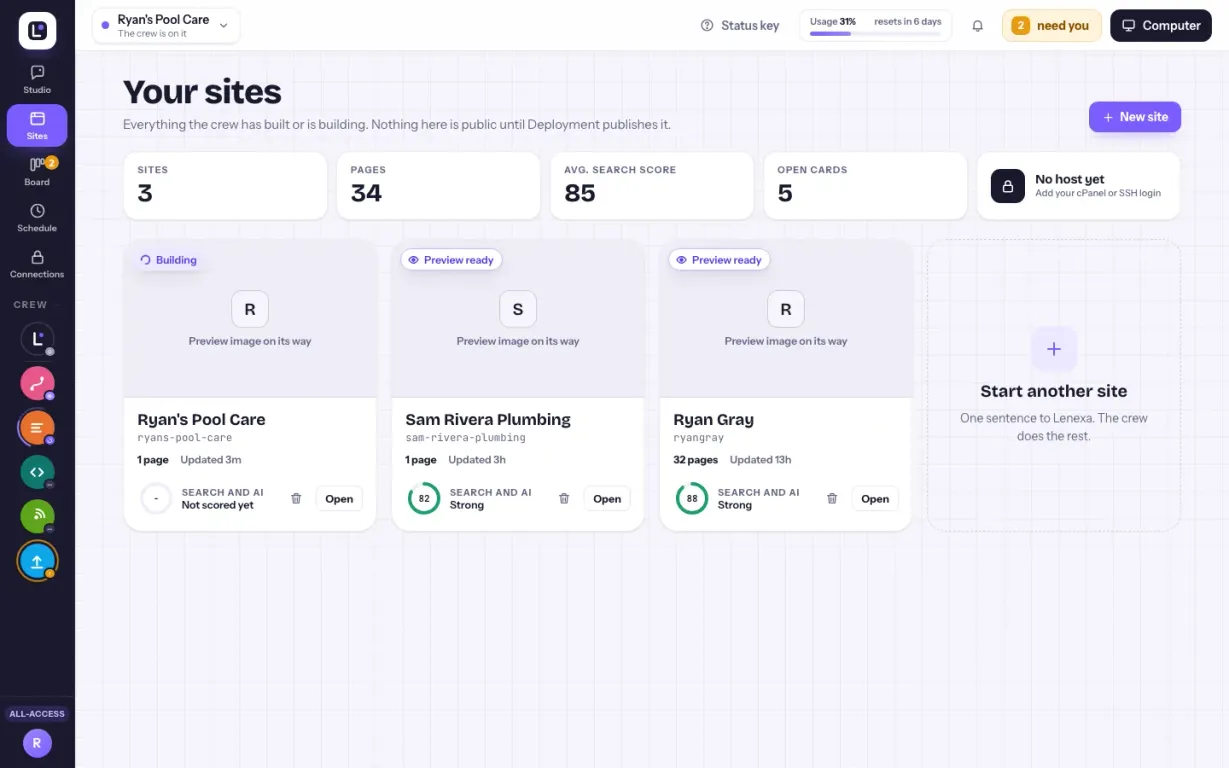Image resolution: width=1229 pixels, height=768 pixels.
Task: Click the Building status badge
Action: (168, 260)
